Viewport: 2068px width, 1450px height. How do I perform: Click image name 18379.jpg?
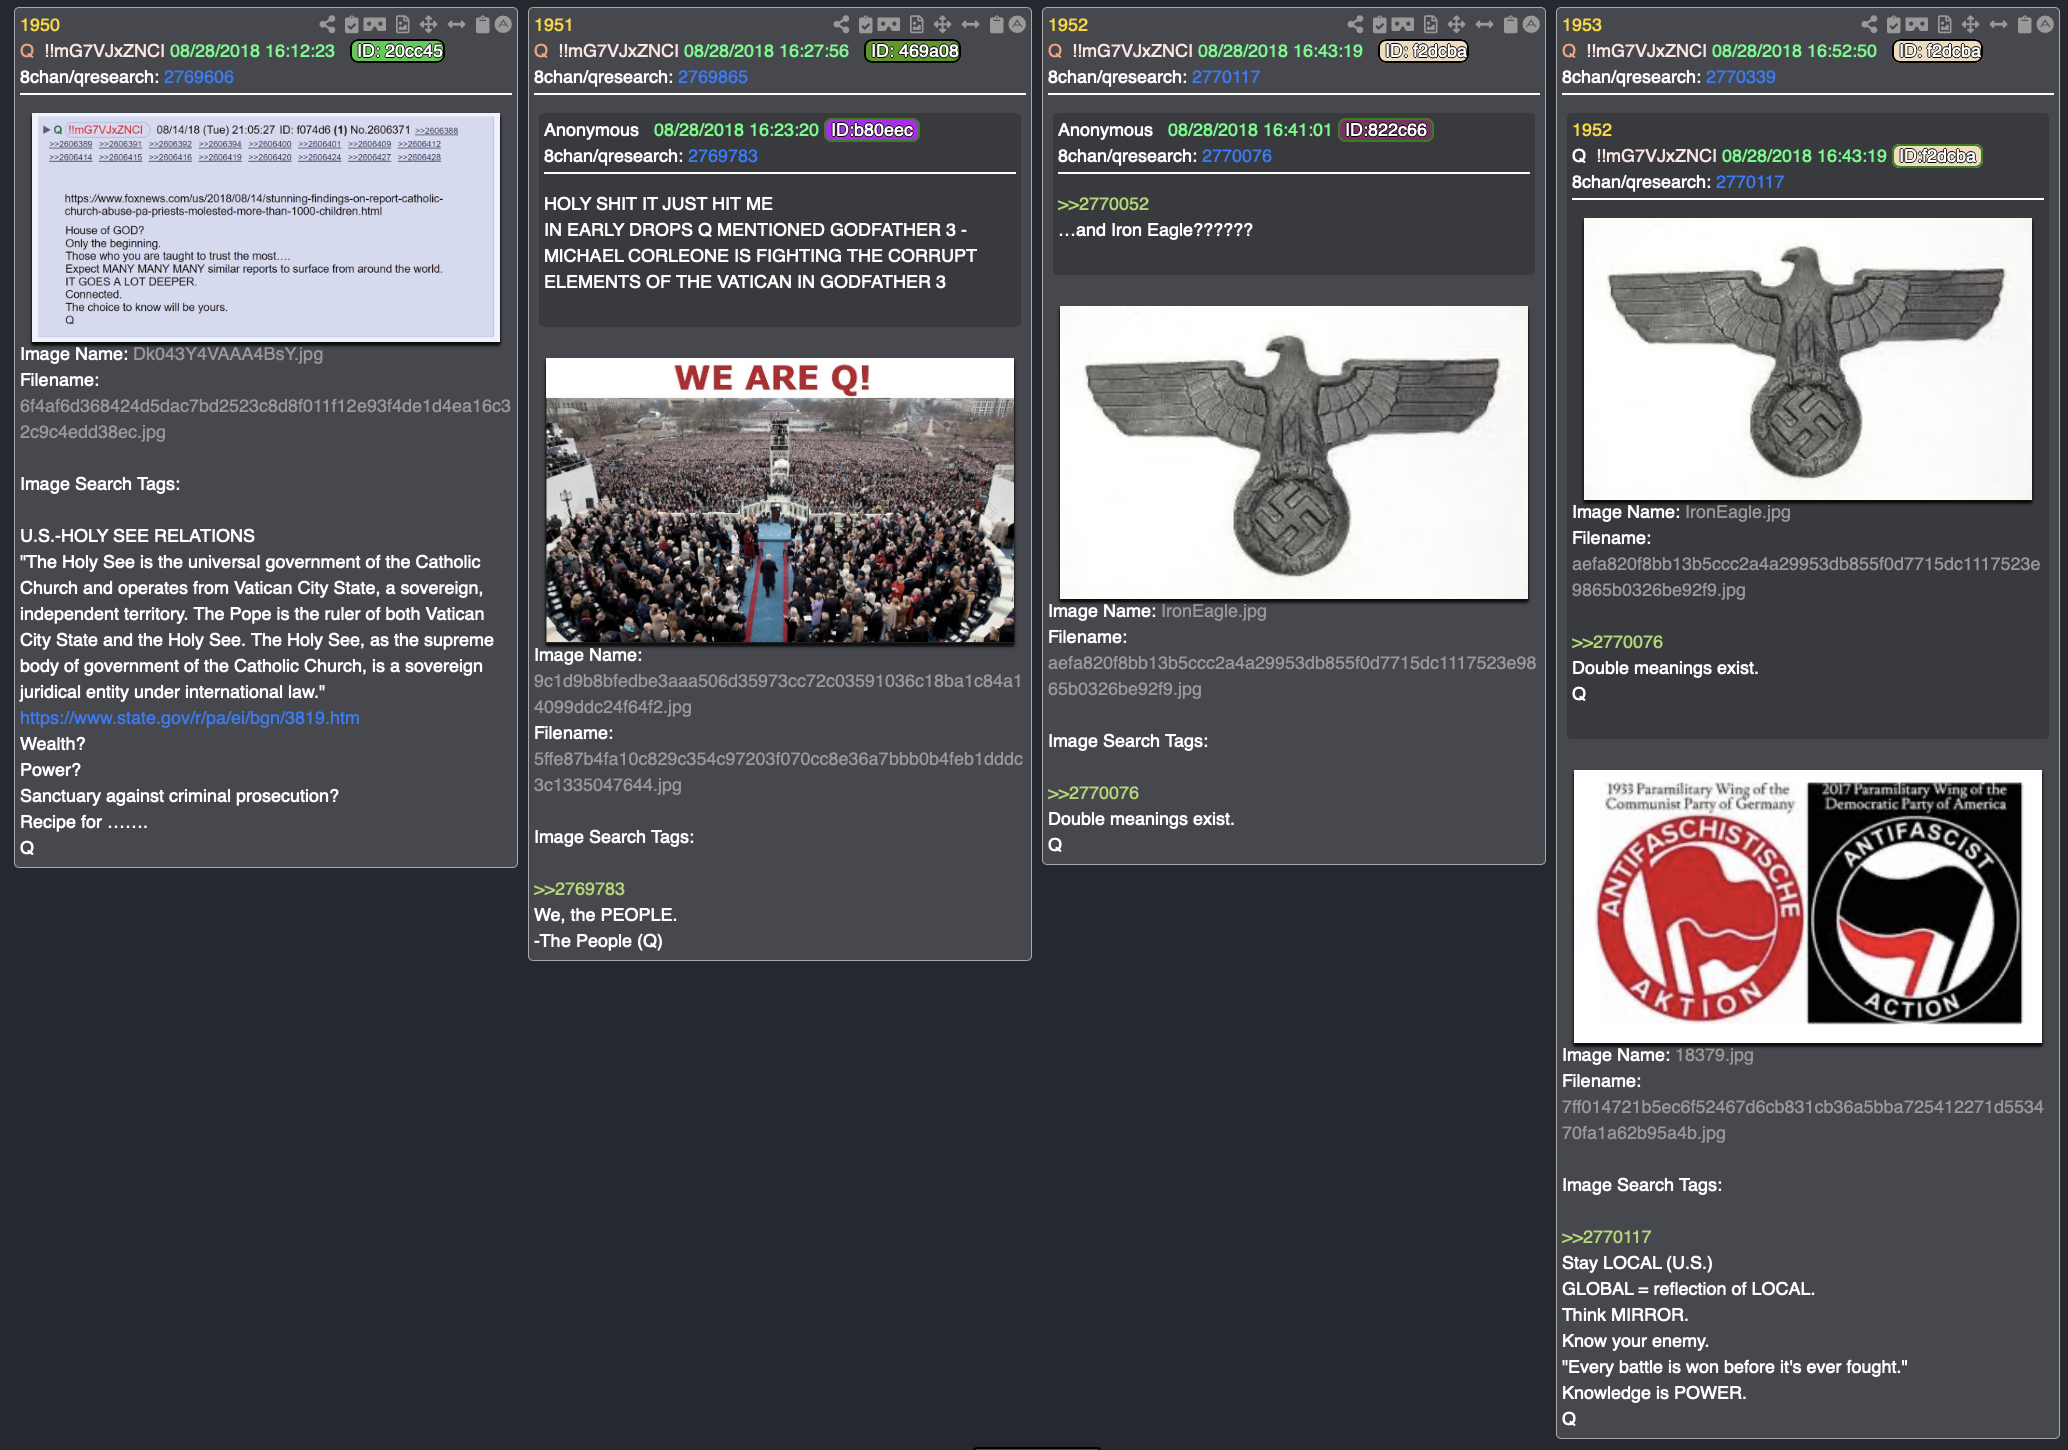coord(1714,1055)
